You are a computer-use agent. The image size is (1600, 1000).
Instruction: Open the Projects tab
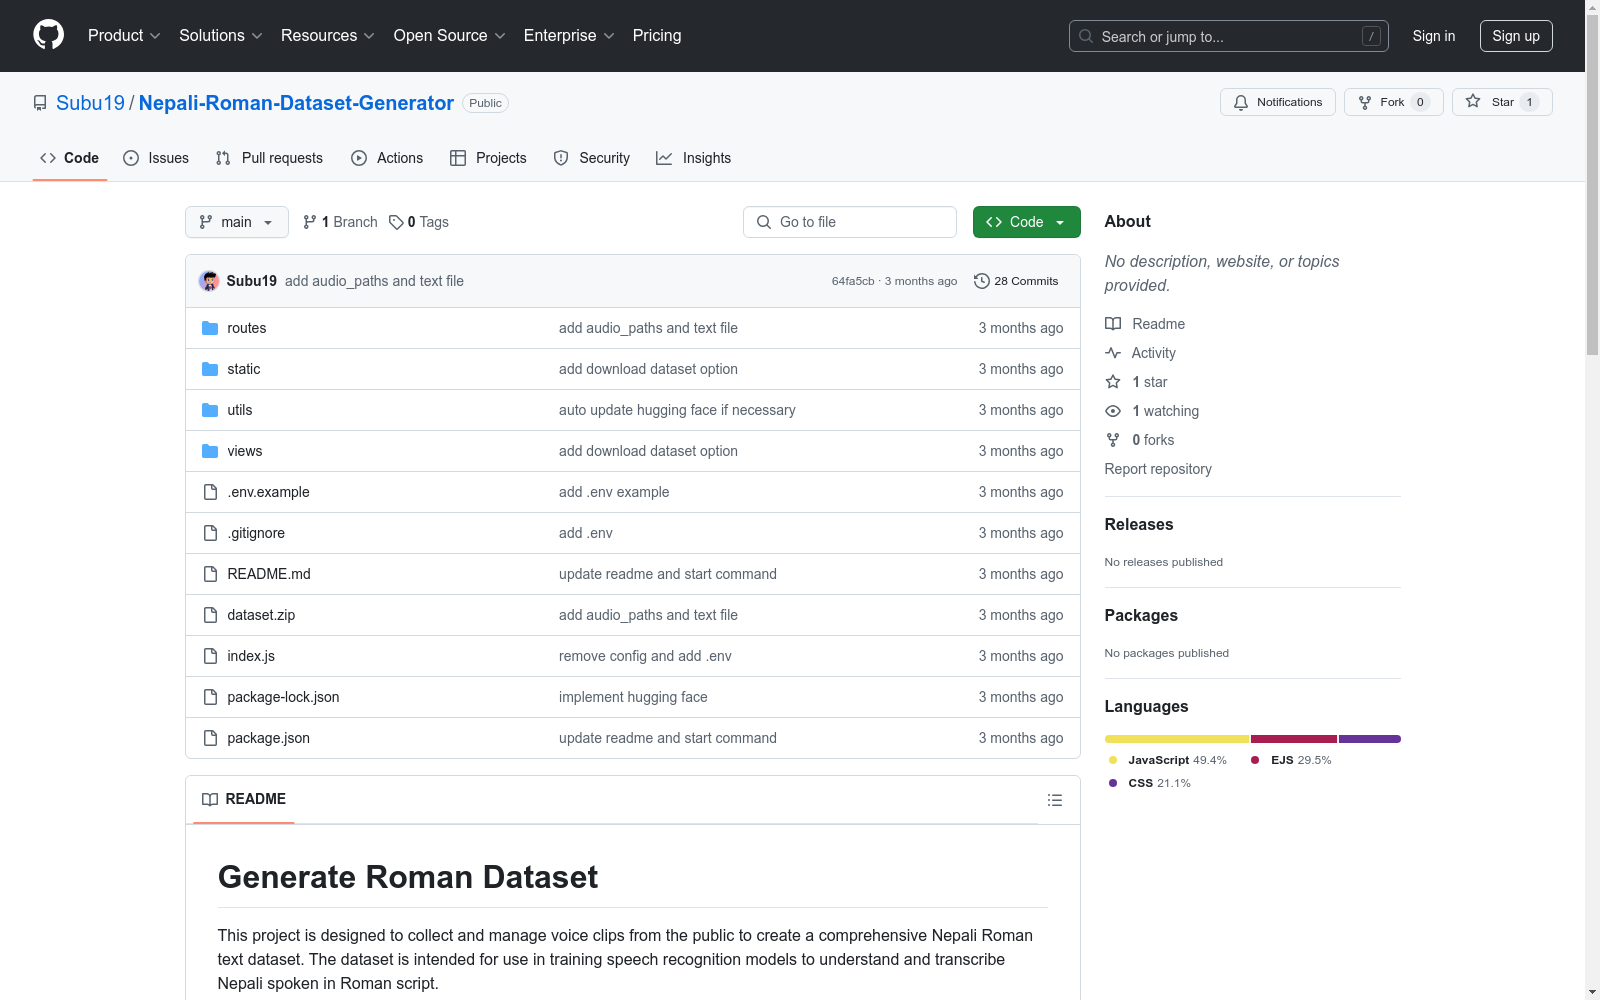[488, 158]
